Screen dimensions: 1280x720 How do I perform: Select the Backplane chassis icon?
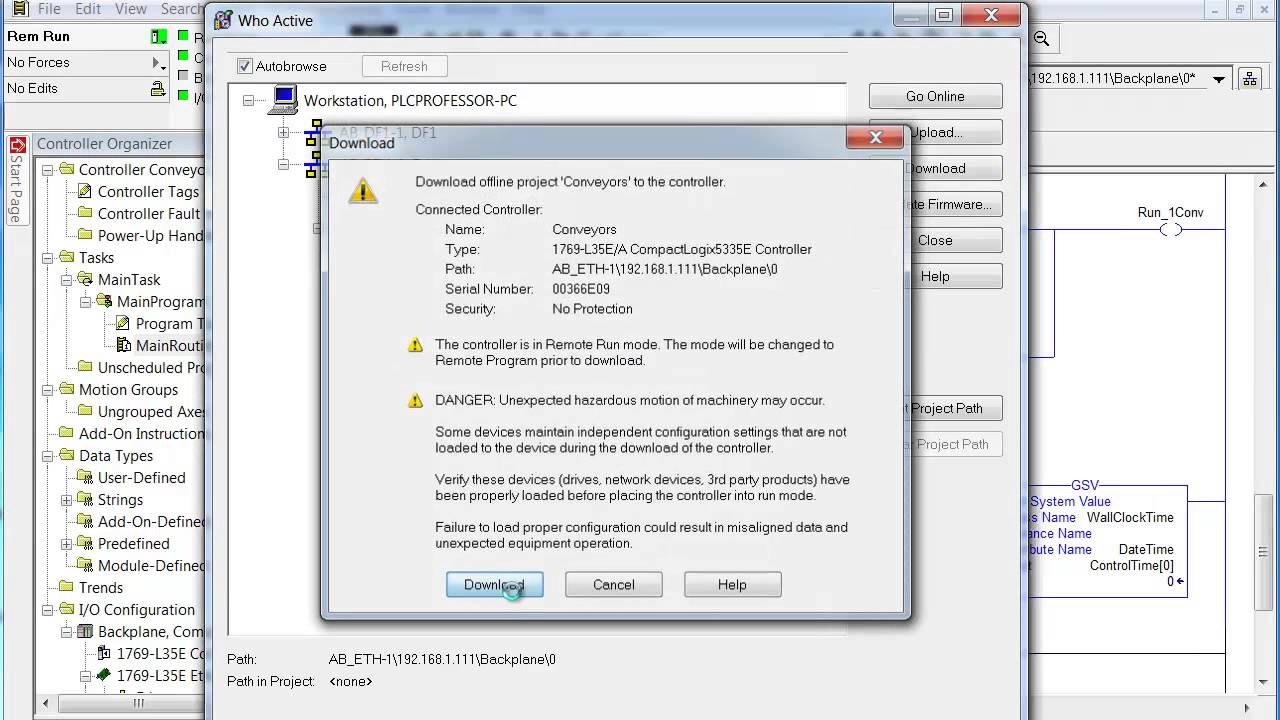[85, 631]
